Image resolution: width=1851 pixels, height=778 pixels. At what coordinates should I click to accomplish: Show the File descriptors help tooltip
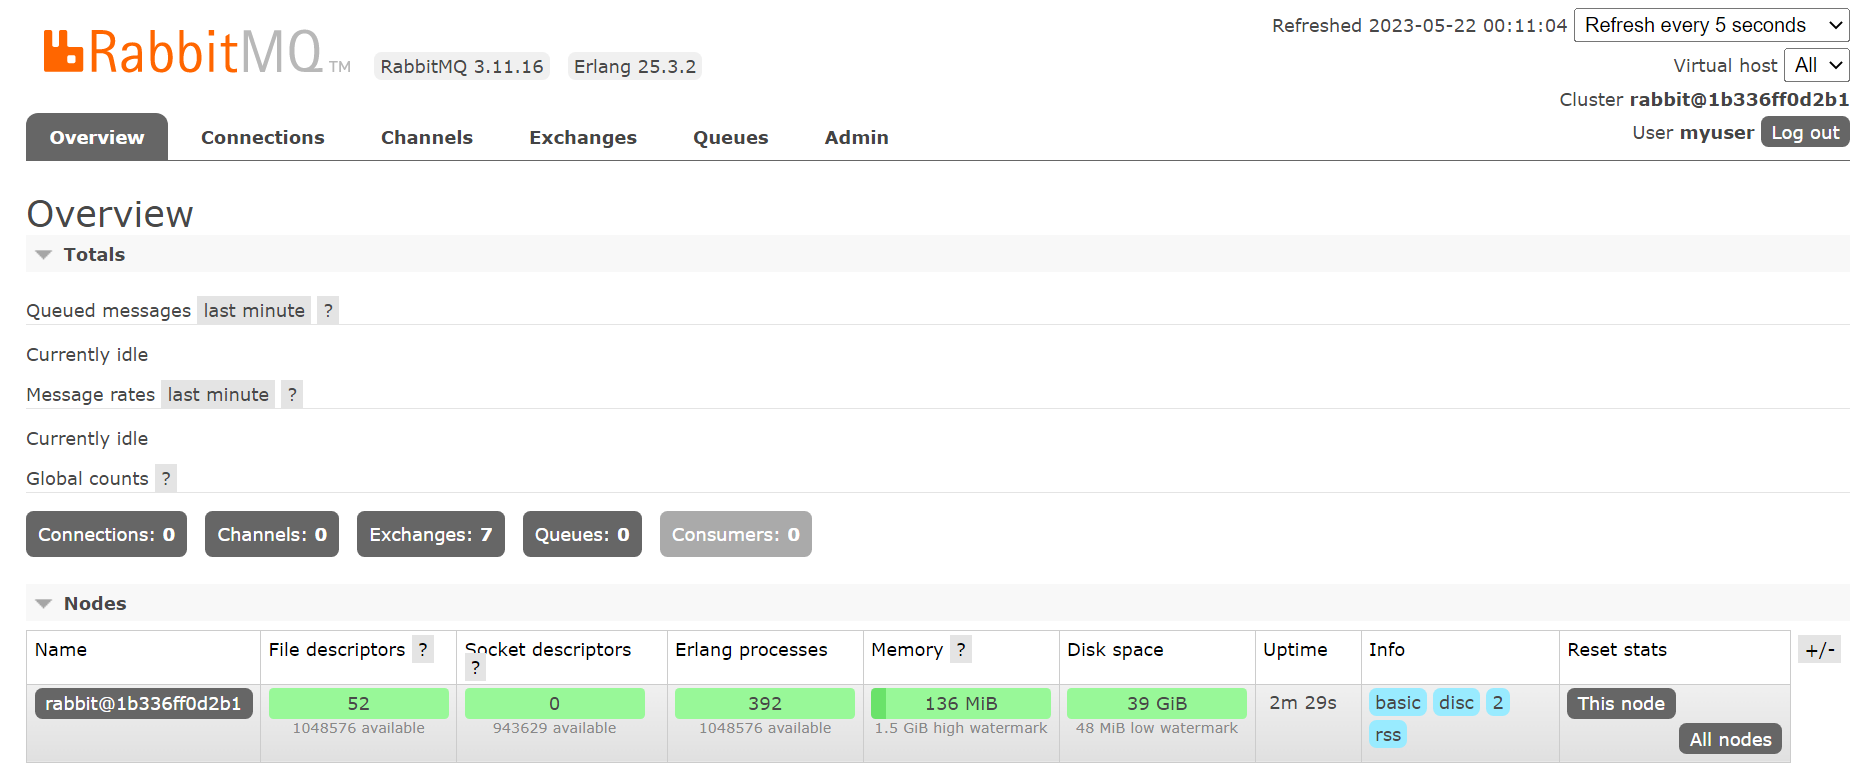pyautogui.click(x=423, y=650)
